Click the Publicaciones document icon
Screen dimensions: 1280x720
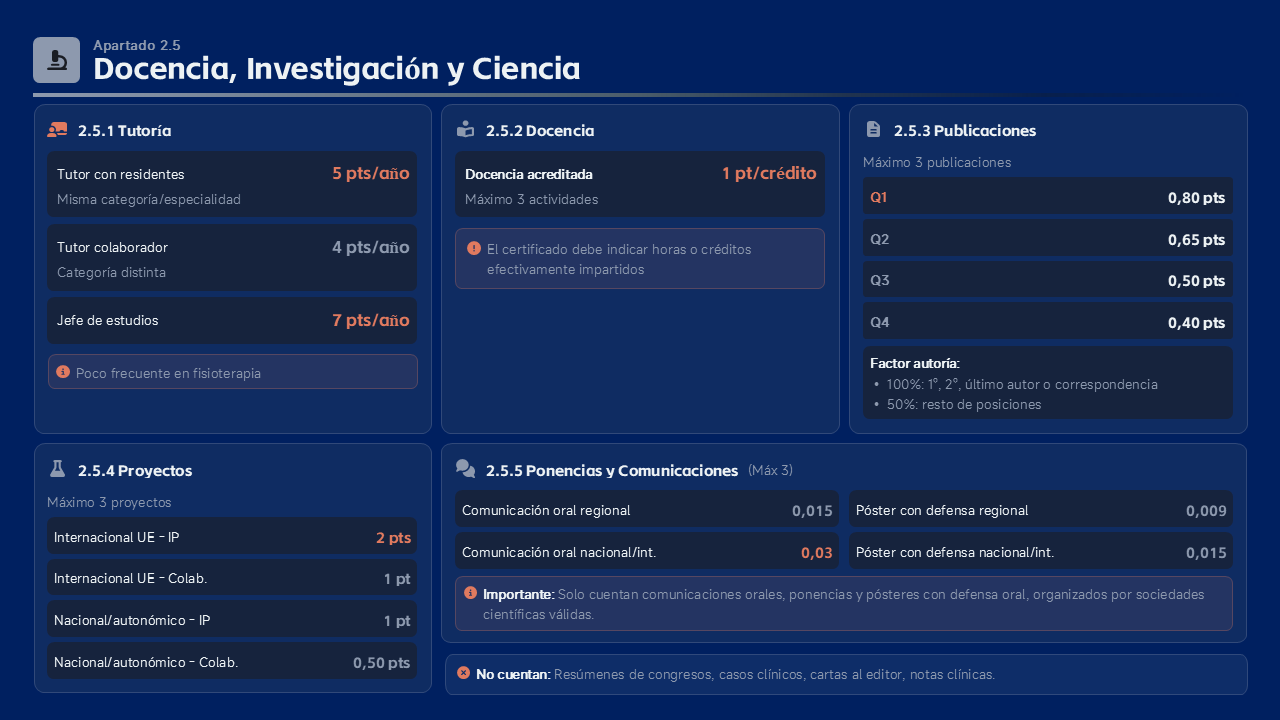tap(873, 130)
